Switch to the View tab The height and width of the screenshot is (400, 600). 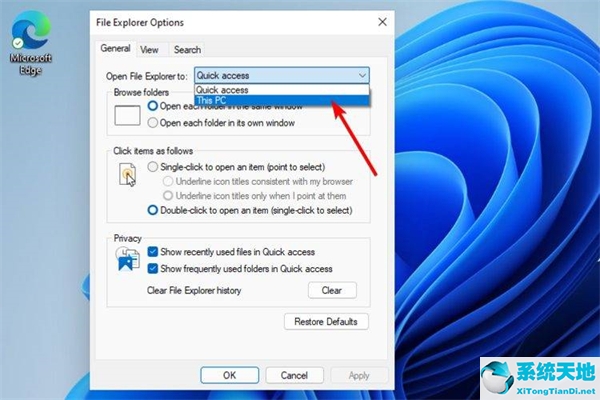tap(149, 50)
